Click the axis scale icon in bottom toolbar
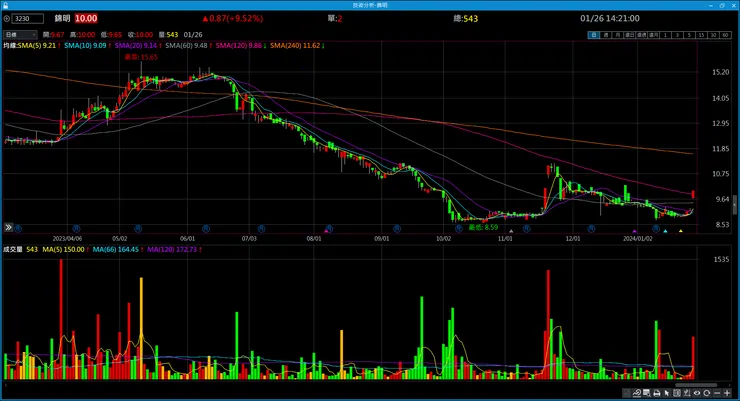This screenshot has width=740, height=401. (x=687, y=393)
